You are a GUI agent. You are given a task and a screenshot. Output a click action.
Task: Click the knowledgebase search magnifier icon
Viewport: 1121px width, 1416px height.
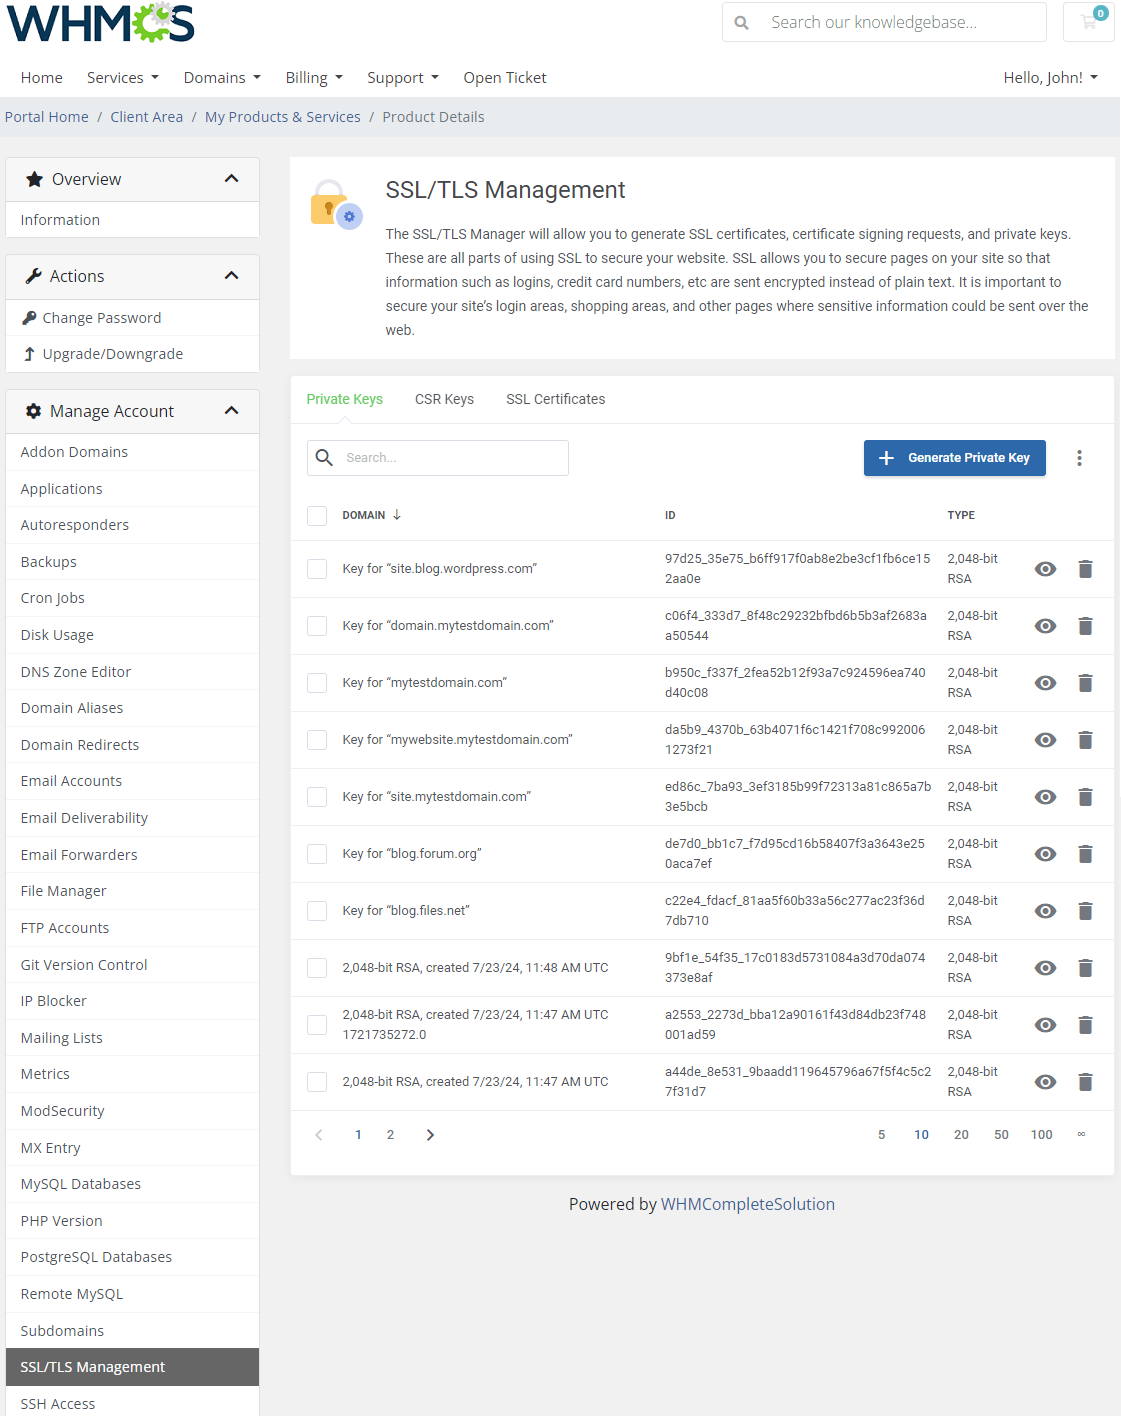click(x=742, y=22)
